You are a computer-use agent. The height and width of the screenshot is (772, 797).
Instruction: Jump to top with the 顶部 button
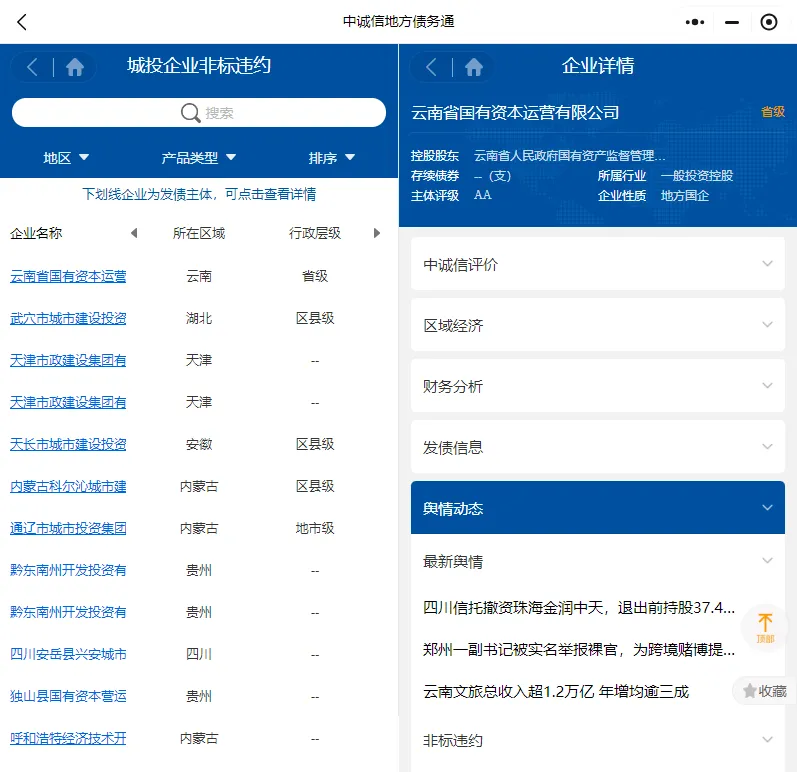(765, 628)
